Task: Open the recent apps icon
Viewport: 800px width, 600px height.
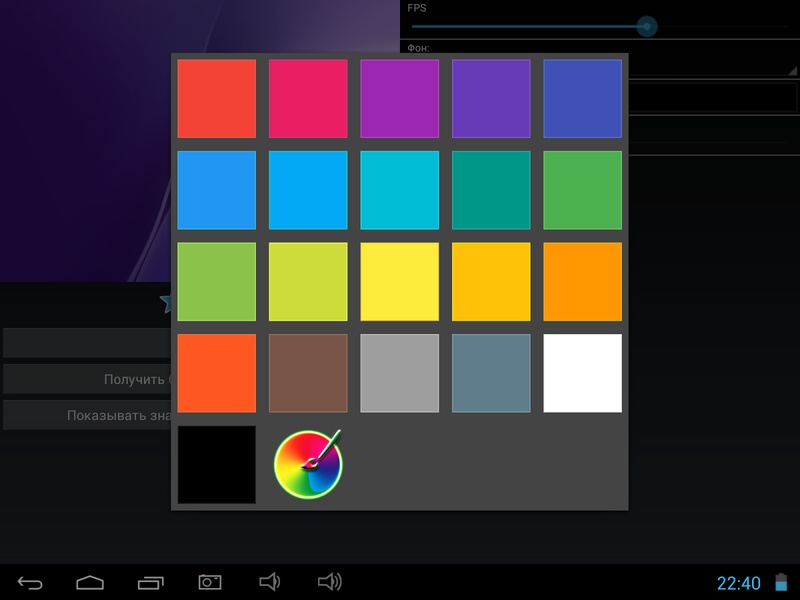Action: click(151, 582)
